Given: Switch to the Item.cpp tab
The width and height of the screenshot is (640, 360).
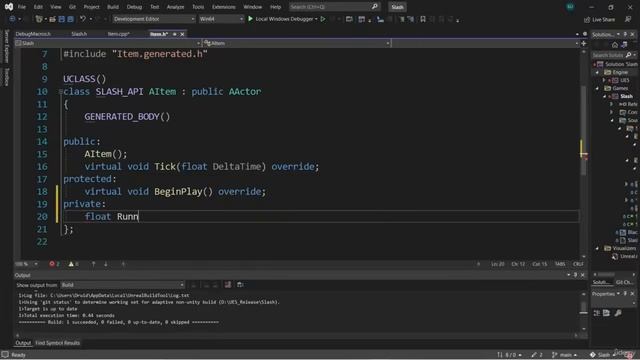Looking at the screenshot, I should (118, 34).
